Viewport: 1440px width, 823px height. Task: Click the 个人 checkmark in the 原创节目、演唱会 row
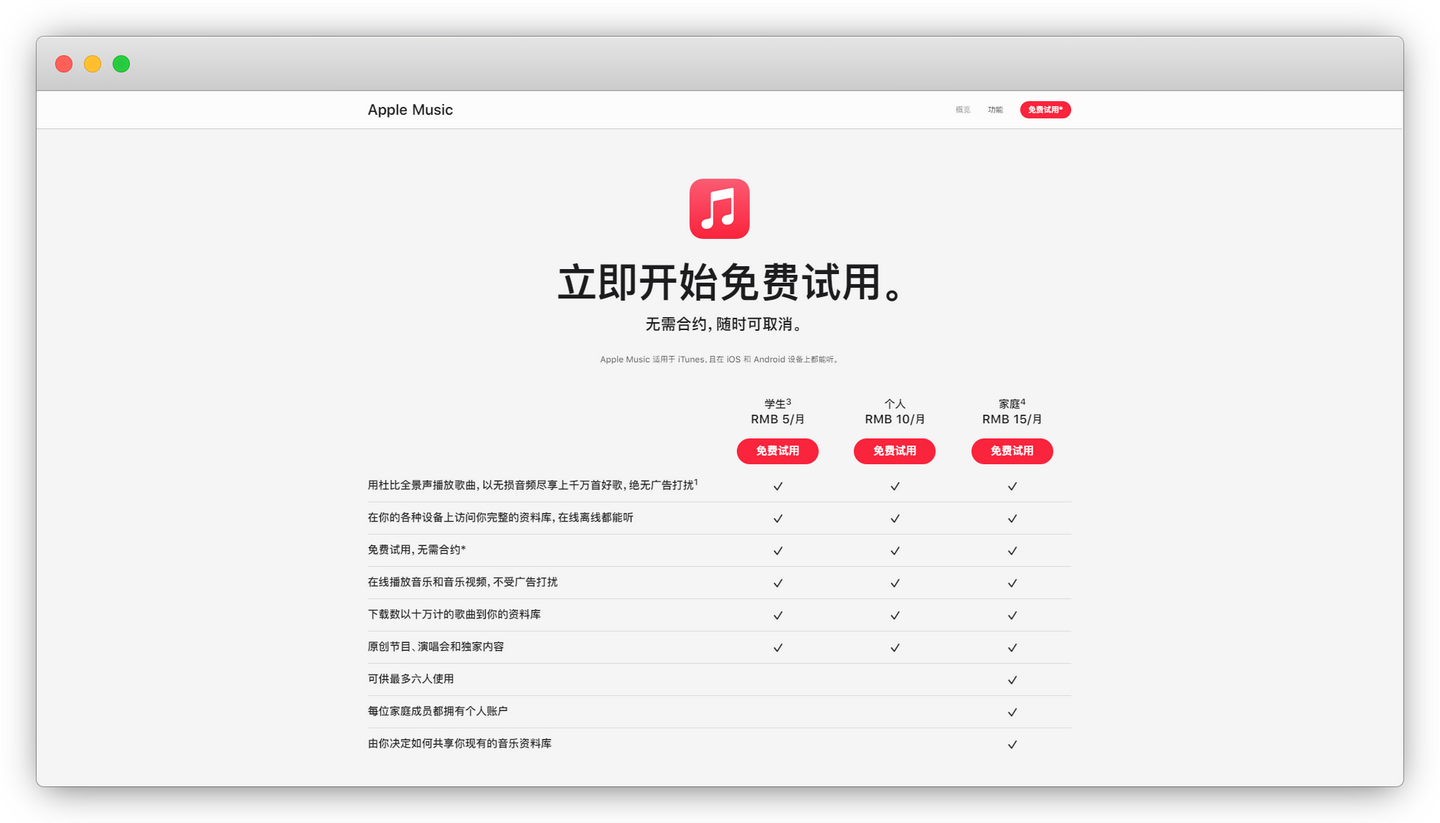coord(894,647)
